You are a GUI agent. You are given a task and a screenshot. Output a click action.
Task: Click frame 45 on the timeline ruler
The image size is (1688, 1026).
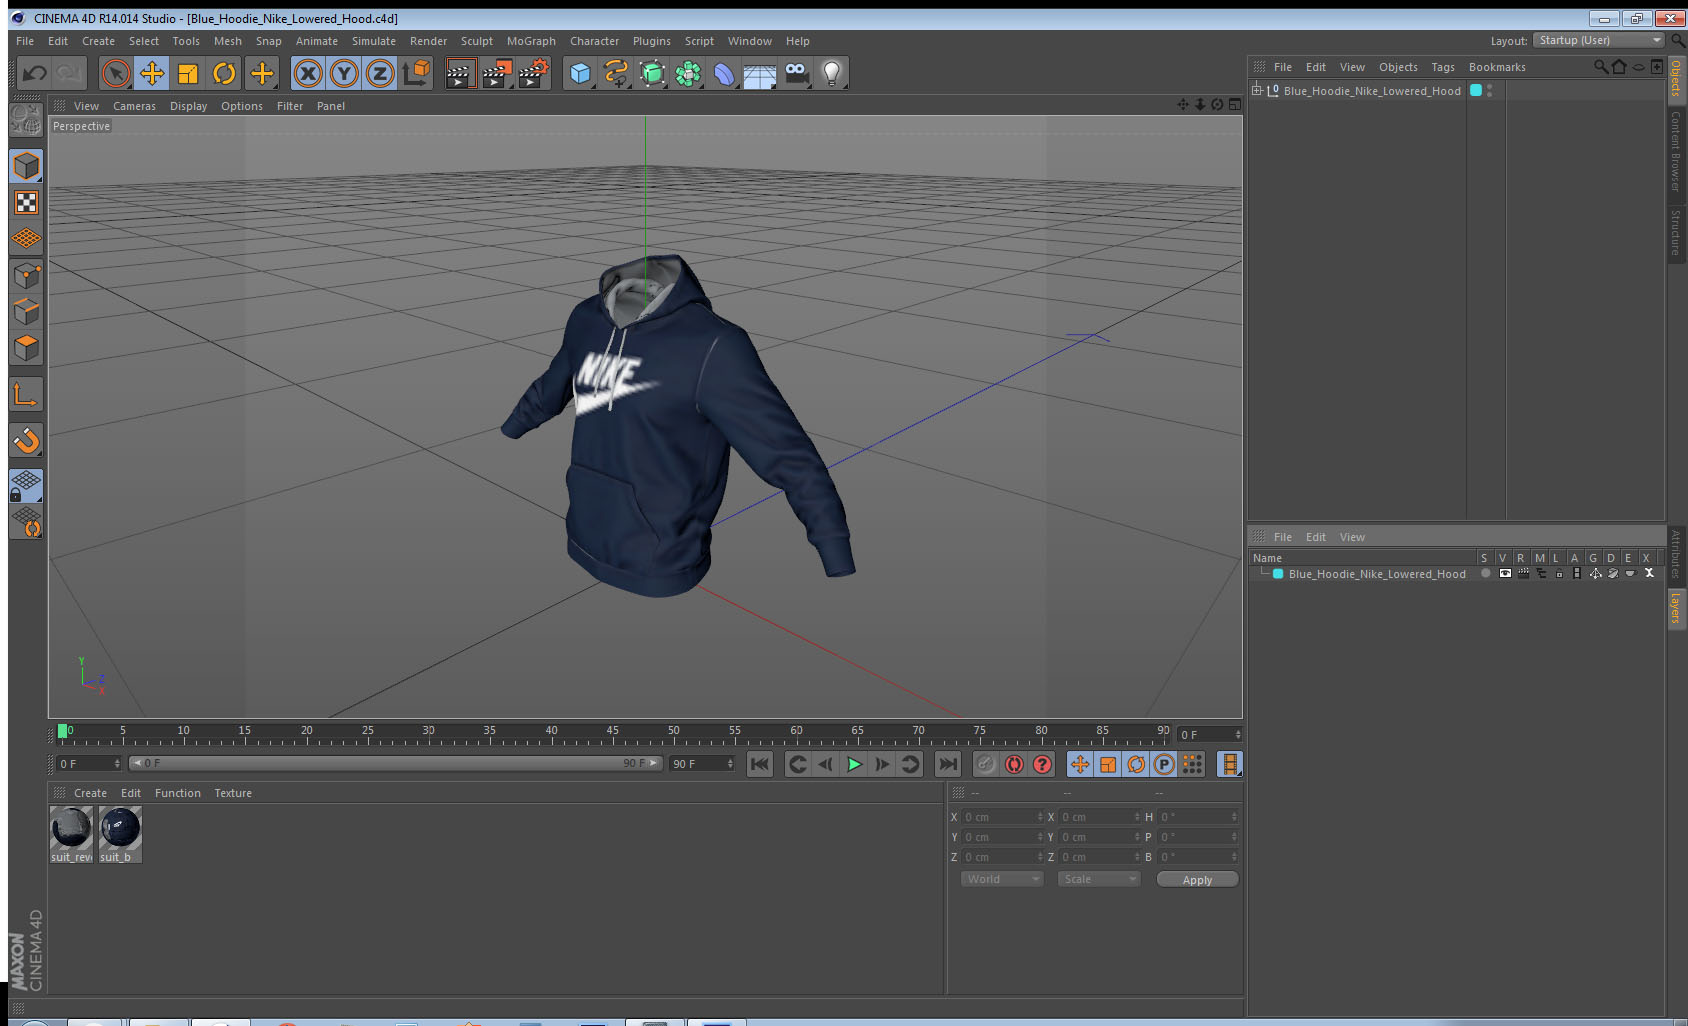click(612, 733)
